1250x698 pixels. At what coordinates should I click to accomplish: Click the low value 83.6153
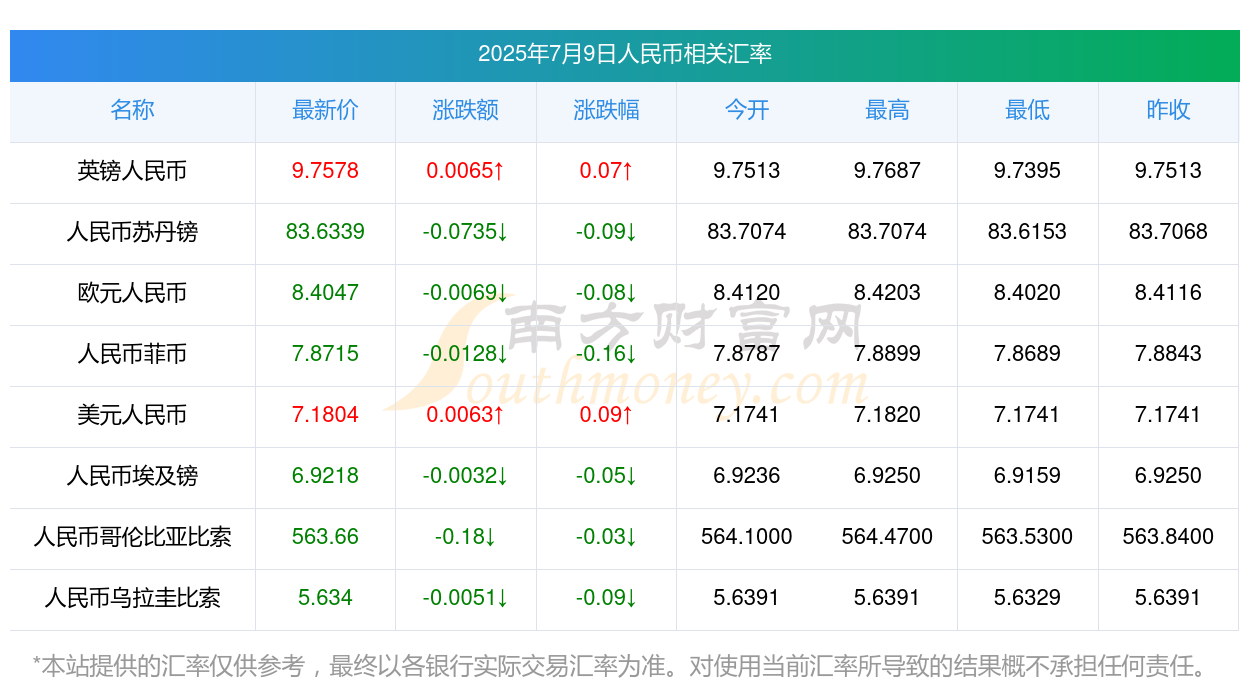pos(1028,232)
